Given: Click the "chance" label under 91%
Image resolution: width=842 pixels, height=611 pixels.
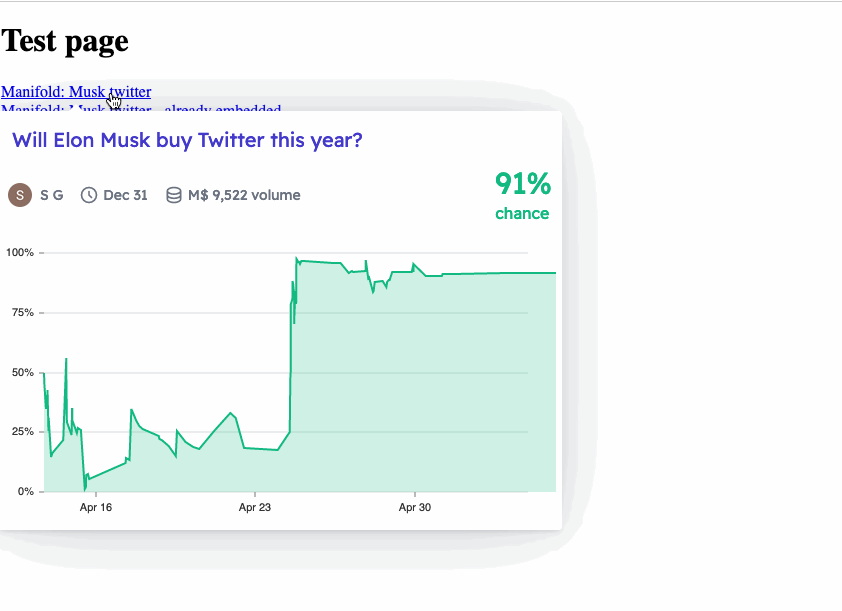Looking at the screenshot, I should [522, 213].
